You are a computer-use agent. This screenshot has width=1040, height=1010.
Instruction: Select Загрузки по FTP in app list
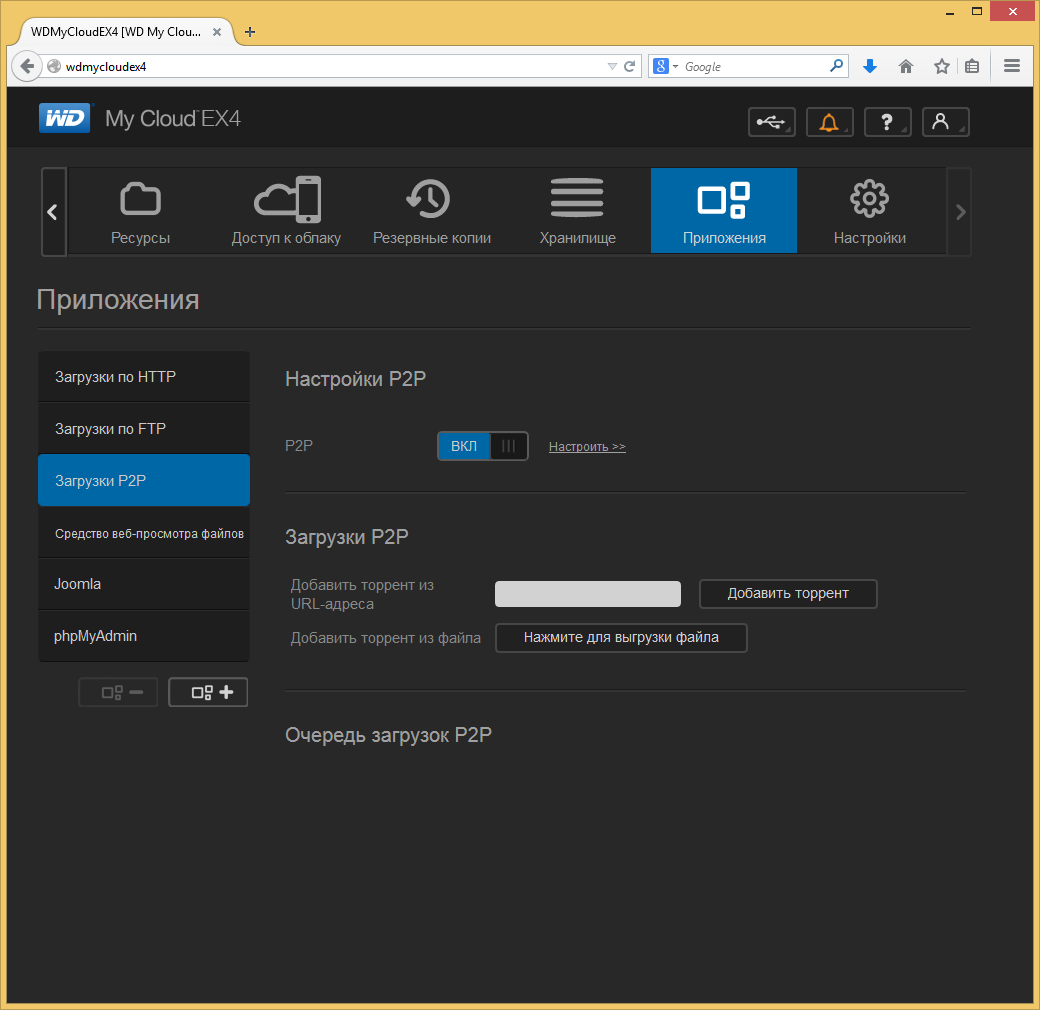pos(144,428)
